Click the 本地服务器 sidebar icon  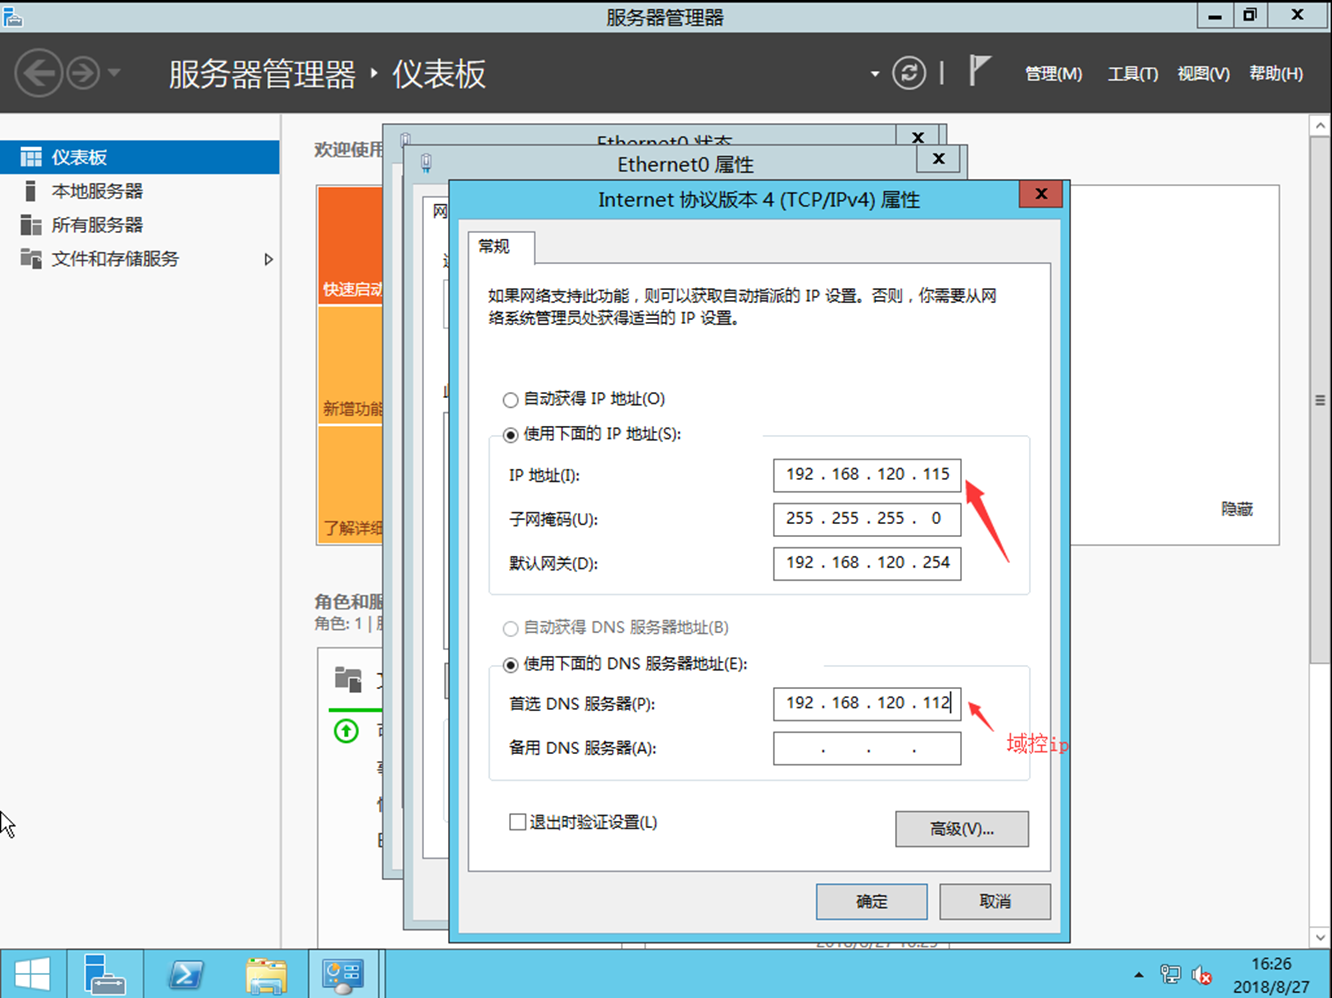[31, 191]
